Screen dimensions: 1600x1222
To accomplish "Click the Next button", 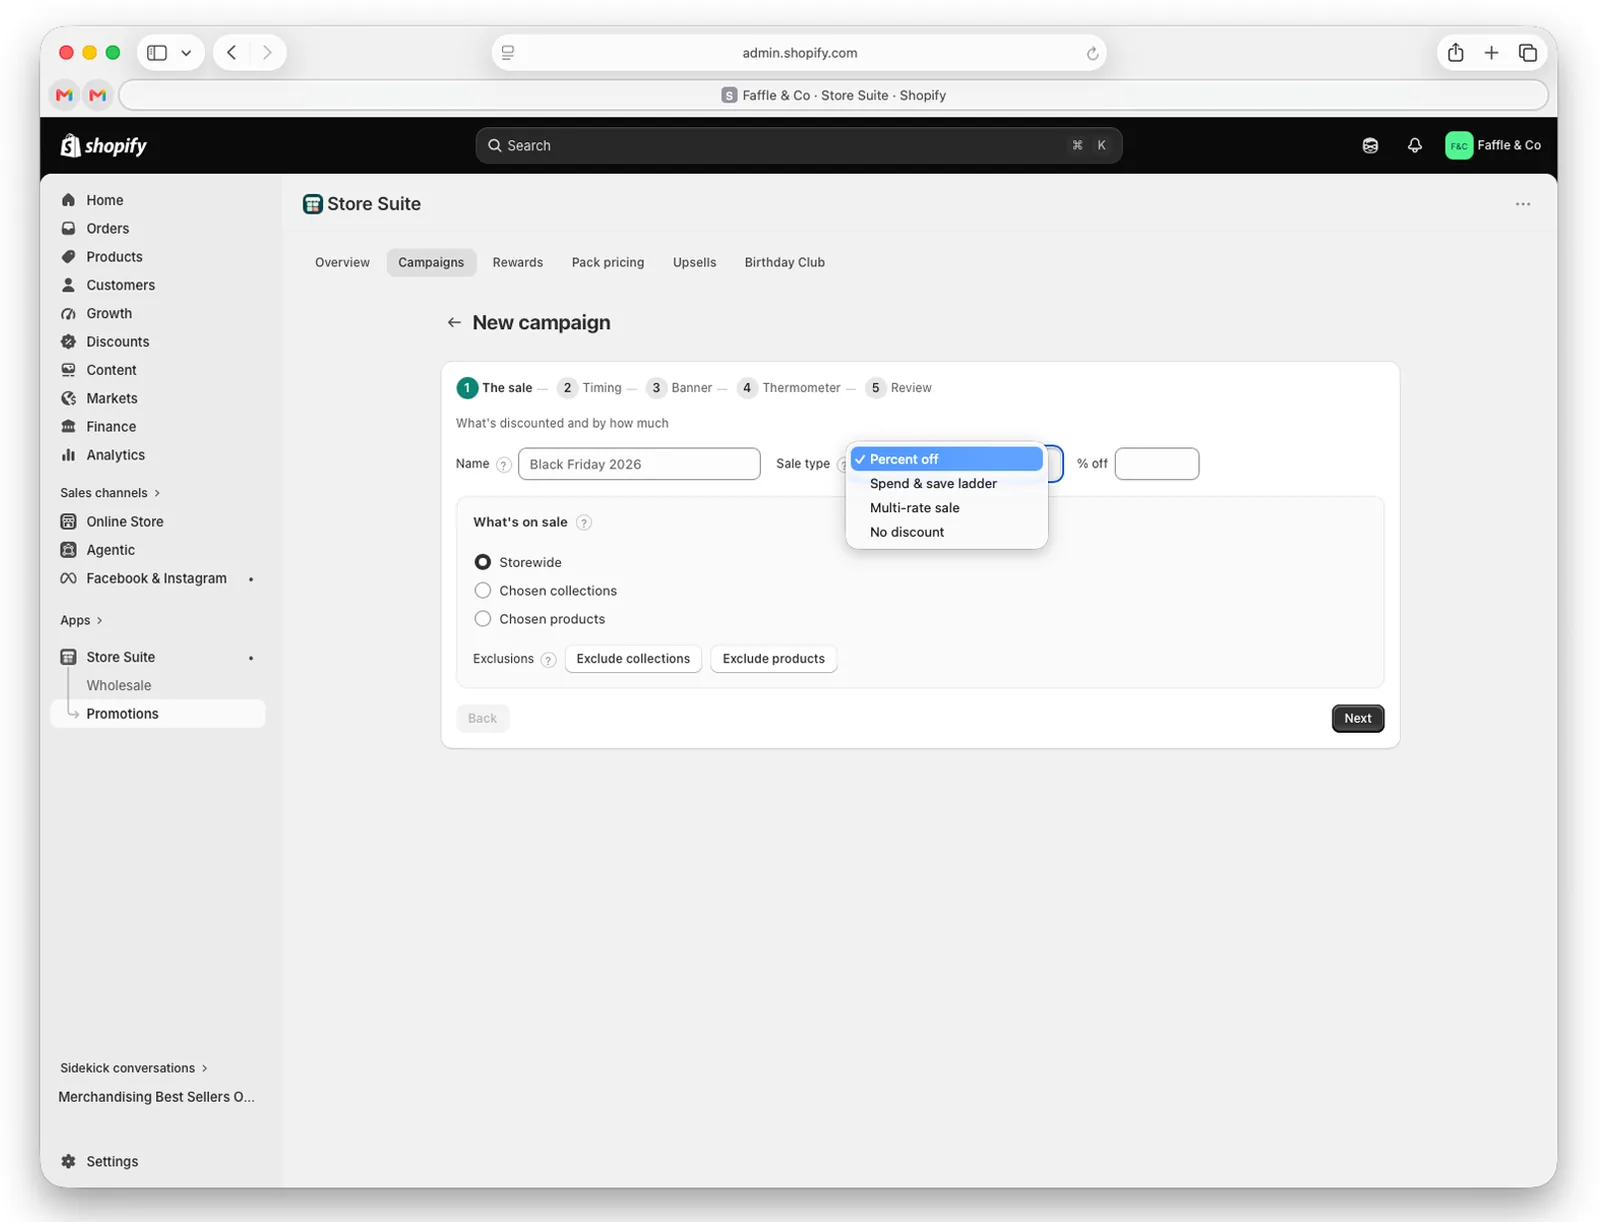I will (1358, 719).
